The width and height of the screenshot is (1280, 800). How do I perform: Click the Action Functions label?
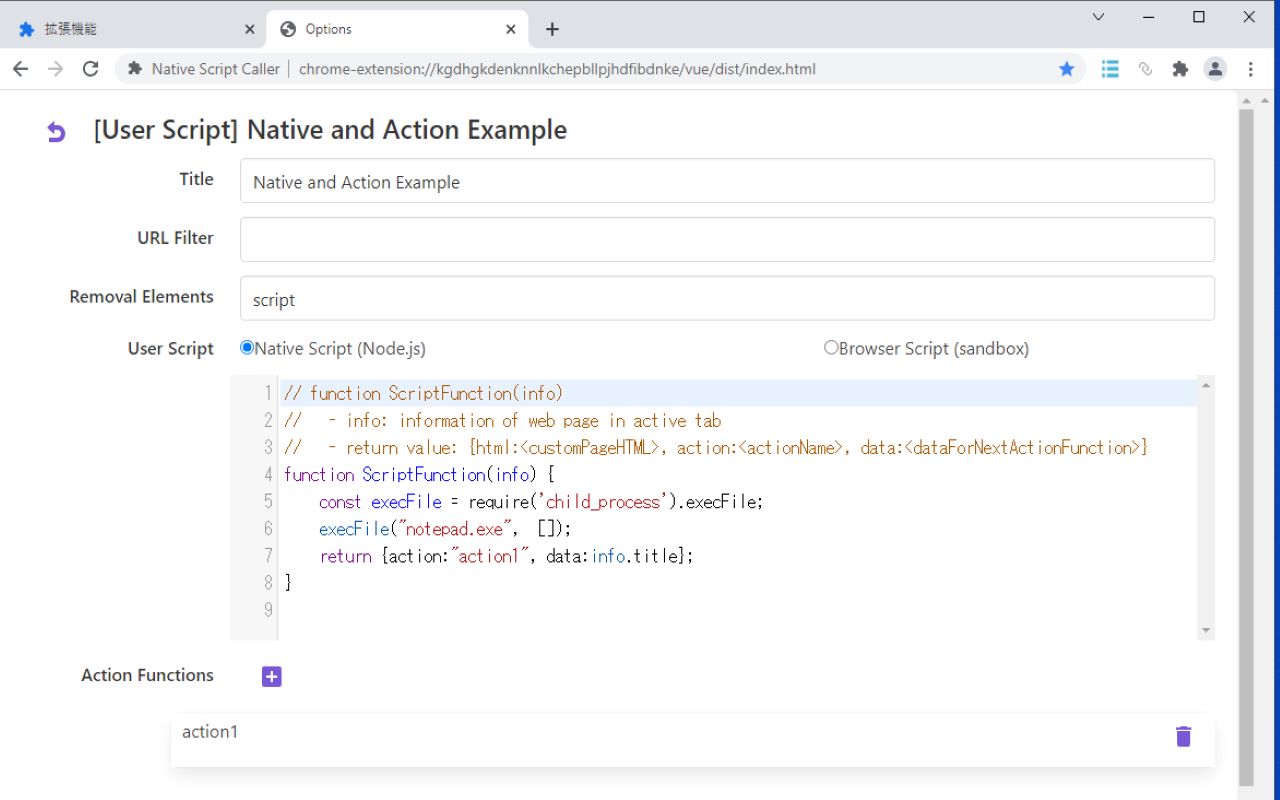[x=147, y=675]
